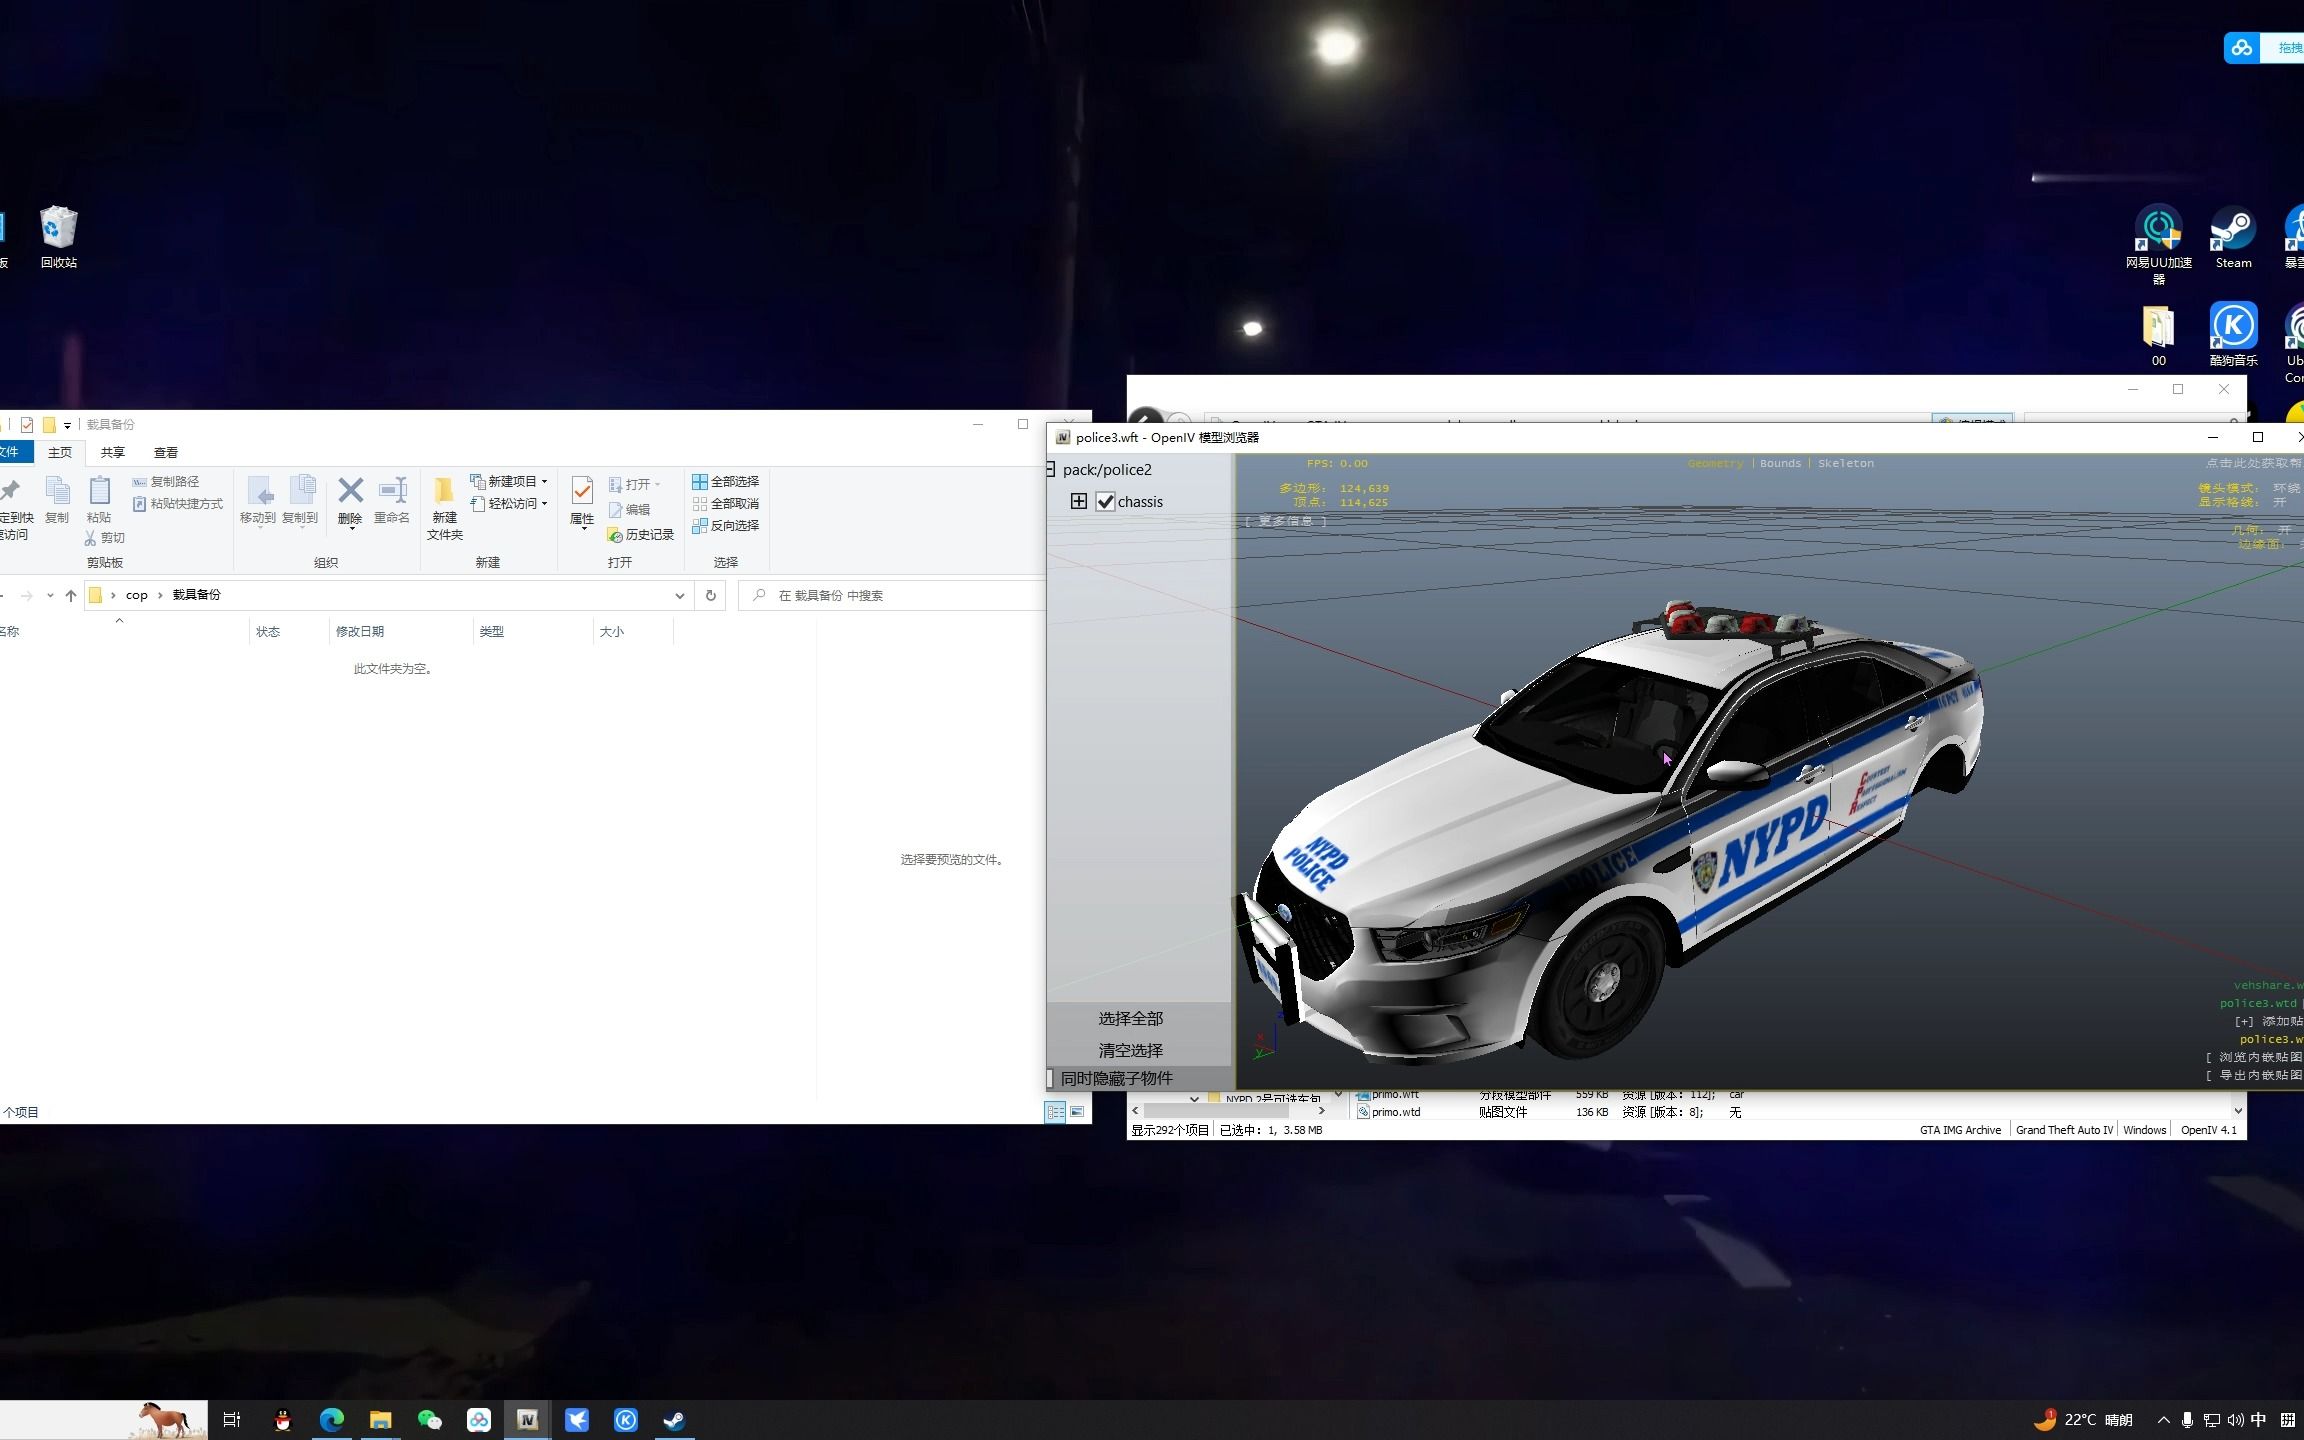This screenshot has width=2304, height=1440.
Task: Switch to large icons view in Explorer
Action: (x=1077, y=1112)
